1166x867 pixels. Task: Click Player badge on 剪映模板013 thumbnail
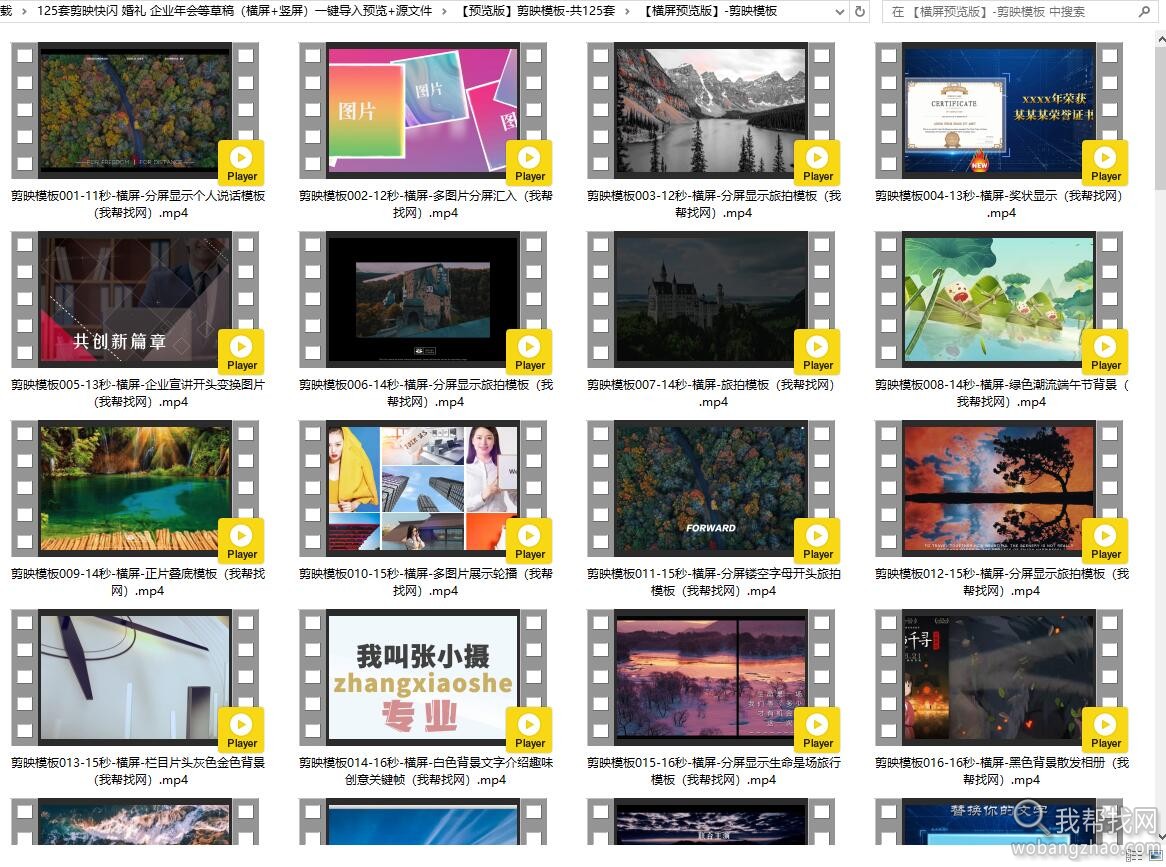(x=241, y=729)
